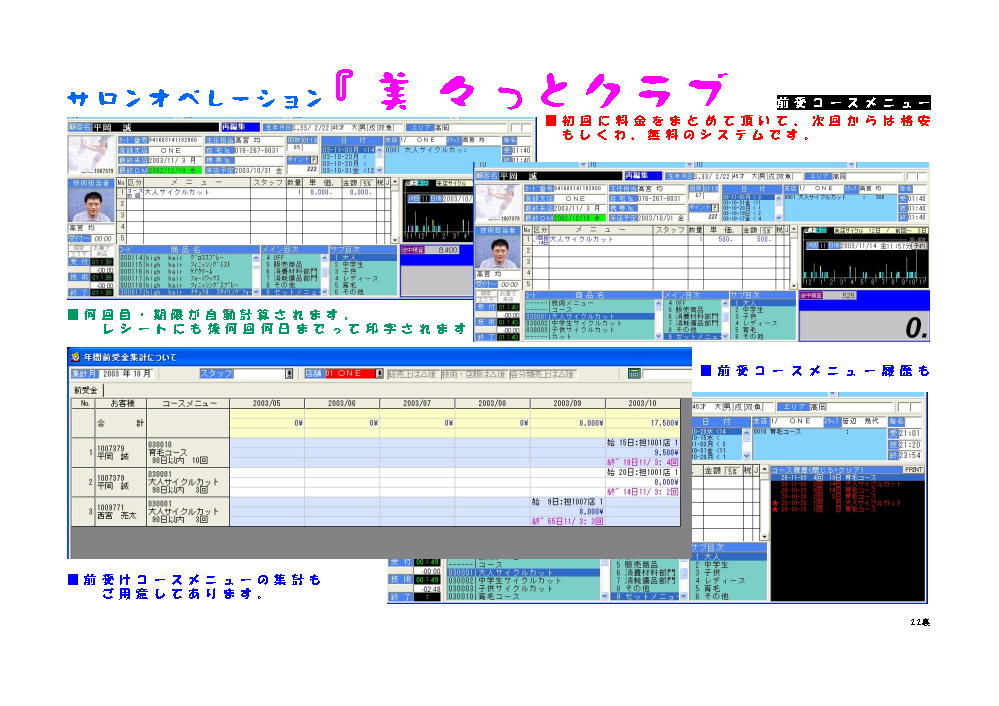This screenshot has width=999, height=706.
Task: Click the calculator icon in 年間前受金集計 toolbar
Action: 633,373
